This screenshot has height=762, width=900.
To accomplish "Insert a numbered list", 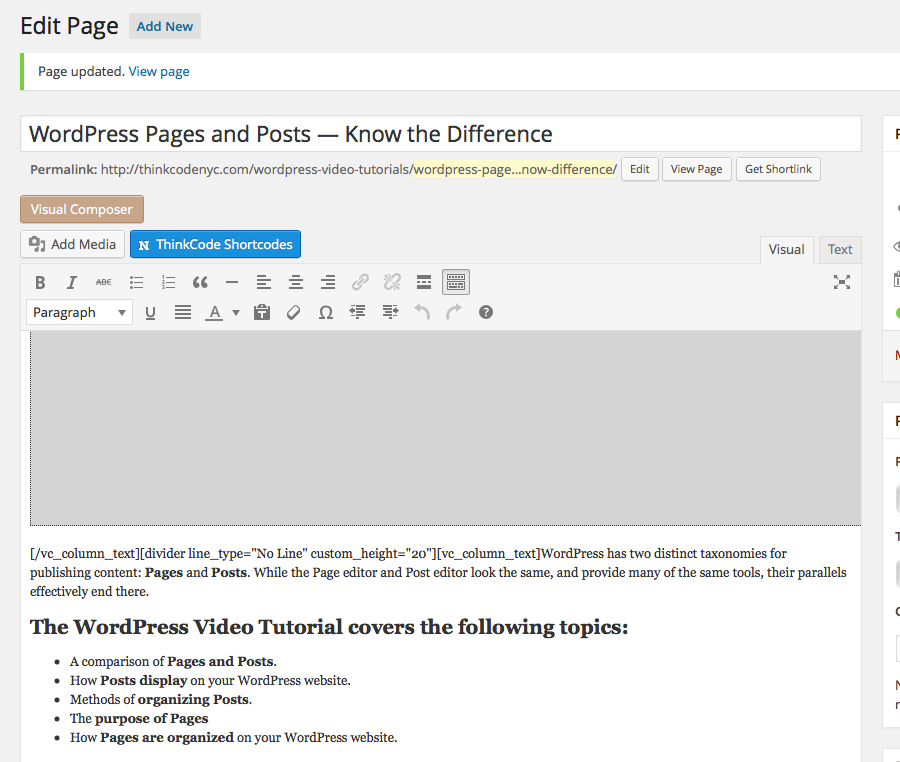I will [168, 282].
